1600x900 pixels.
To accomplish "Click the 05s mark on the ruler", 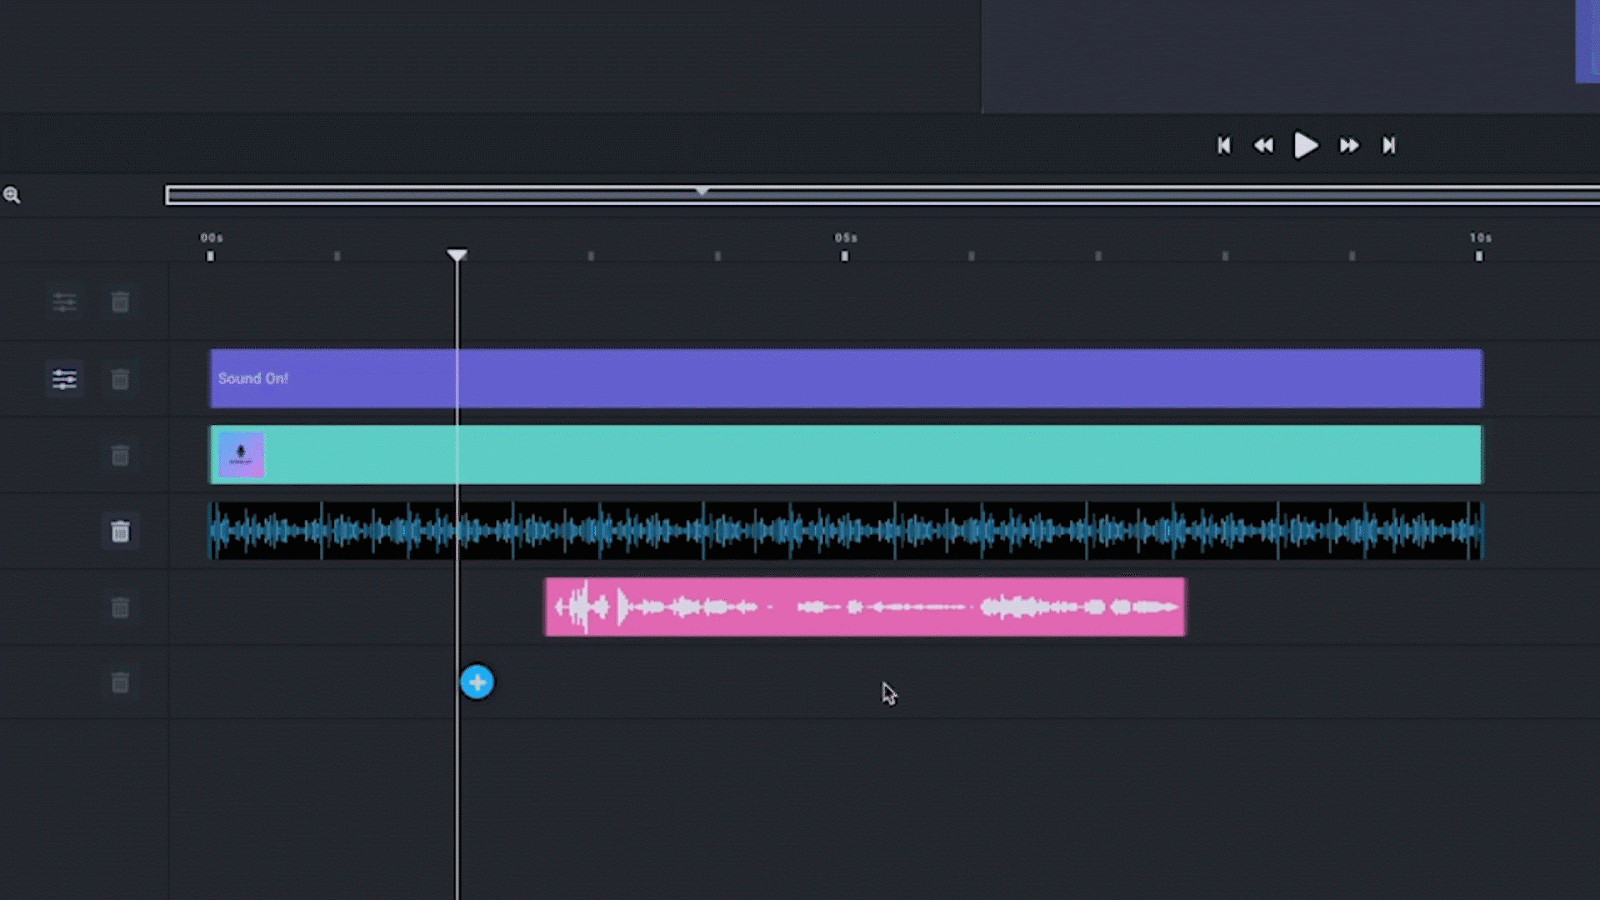I will coord(846,238).
